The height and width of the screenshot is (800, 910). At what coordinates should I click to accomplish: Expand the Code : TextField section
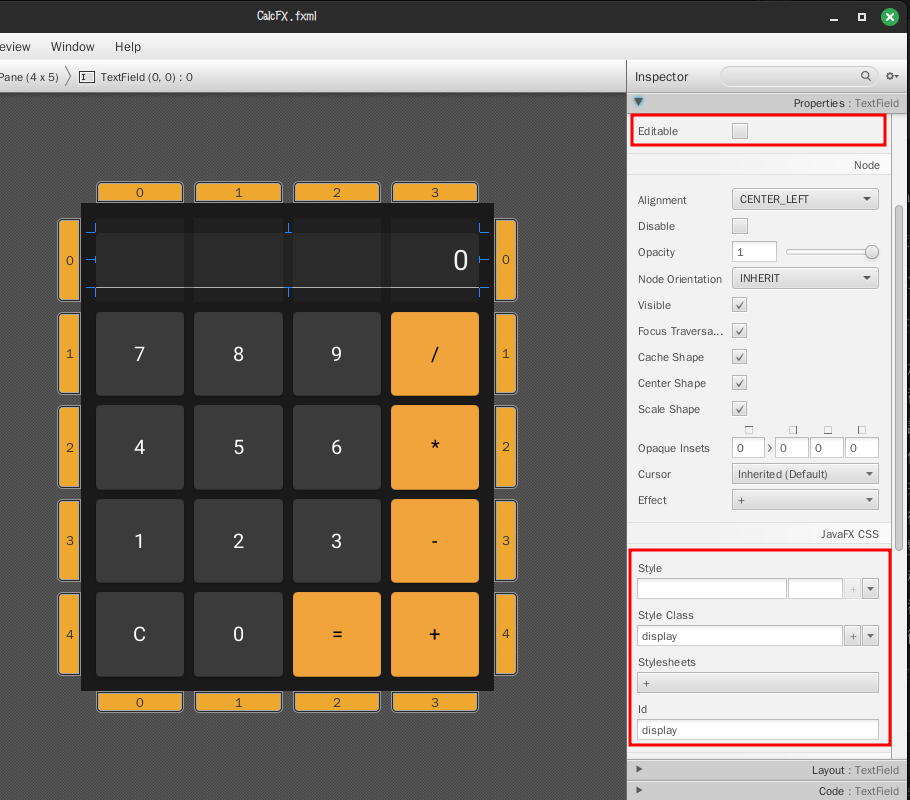point(639,790)
